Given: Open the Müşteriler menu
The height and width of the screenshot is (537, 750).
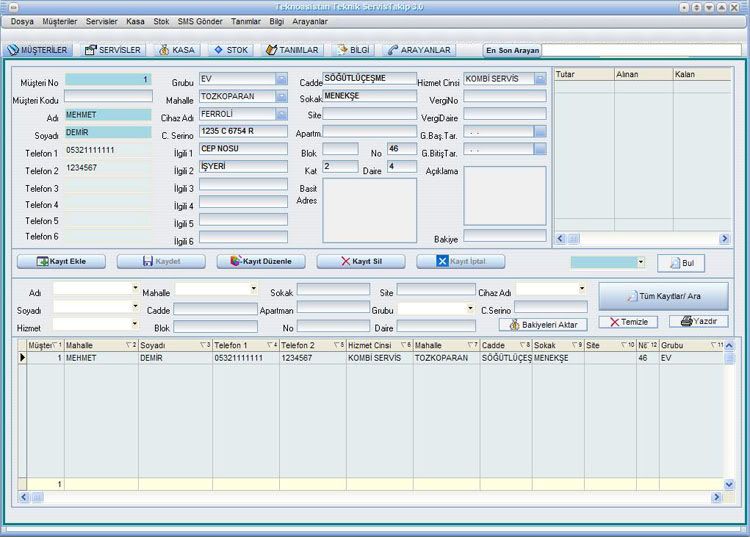Looking at the screenshot, I should click(x=59, y=22).
